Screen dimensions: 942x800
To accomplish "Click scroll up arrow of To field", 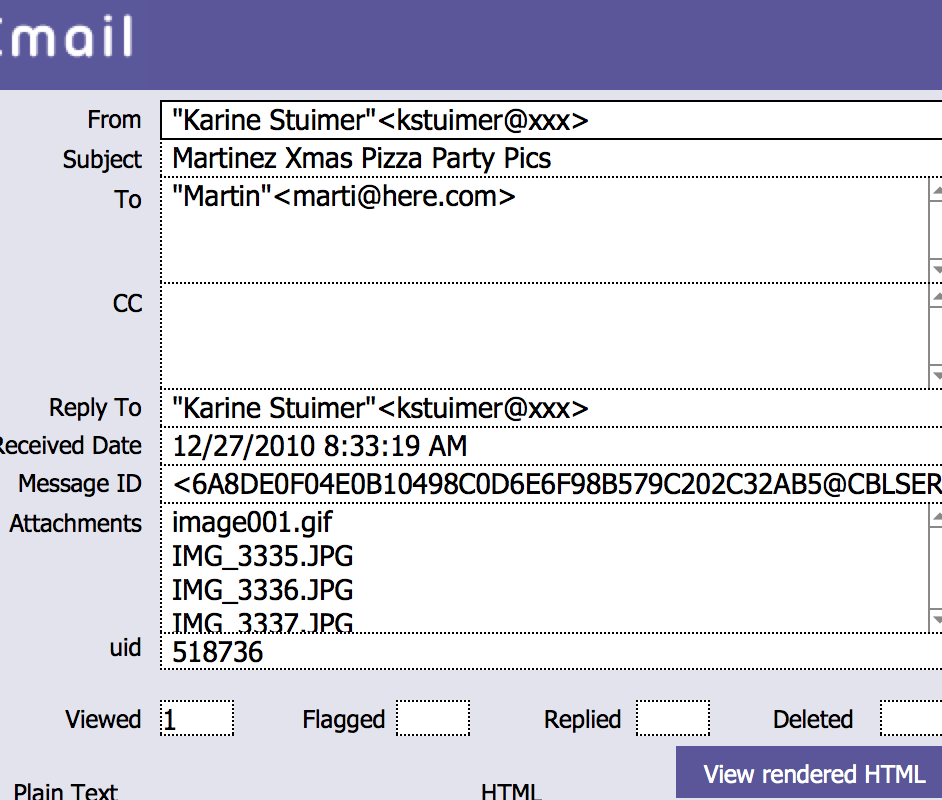I will [936, 192].
